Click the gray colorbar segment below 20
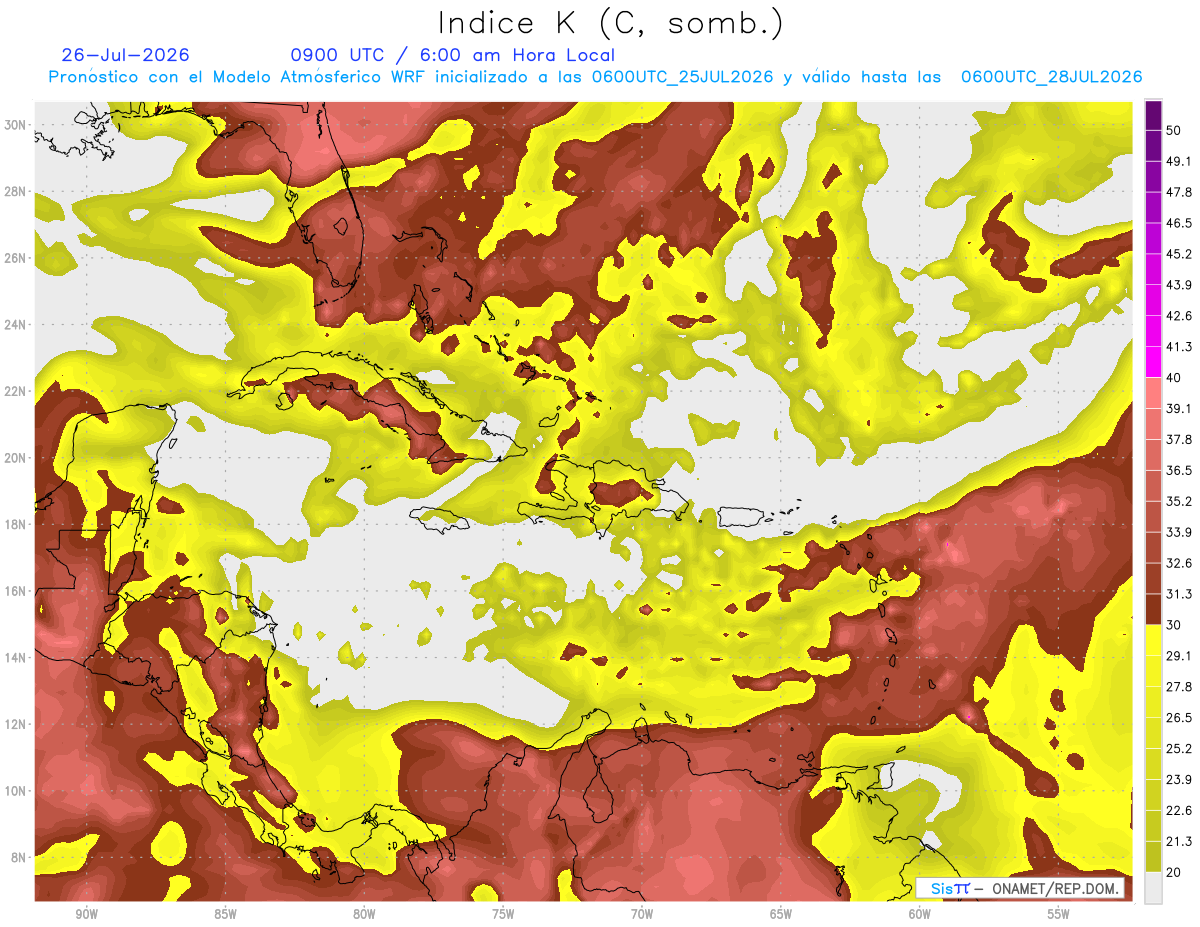Image resolution: width=1200 pixels, height=927 pixels. tap(1153, 888)
